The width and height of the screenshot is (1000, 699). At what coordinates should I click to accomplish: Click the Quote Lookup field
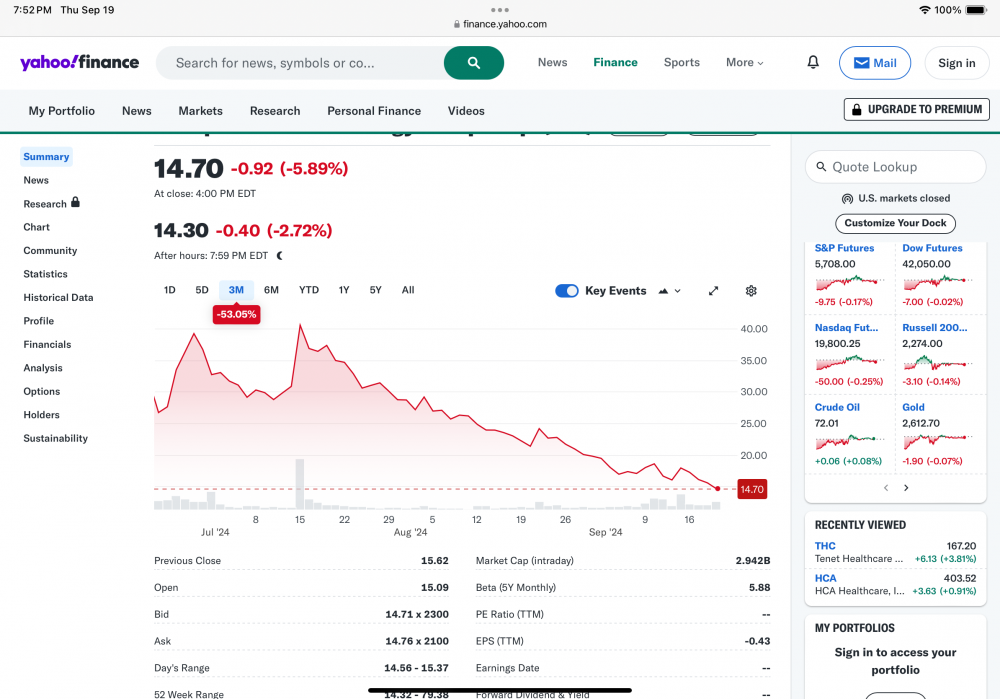coord(896,167)
